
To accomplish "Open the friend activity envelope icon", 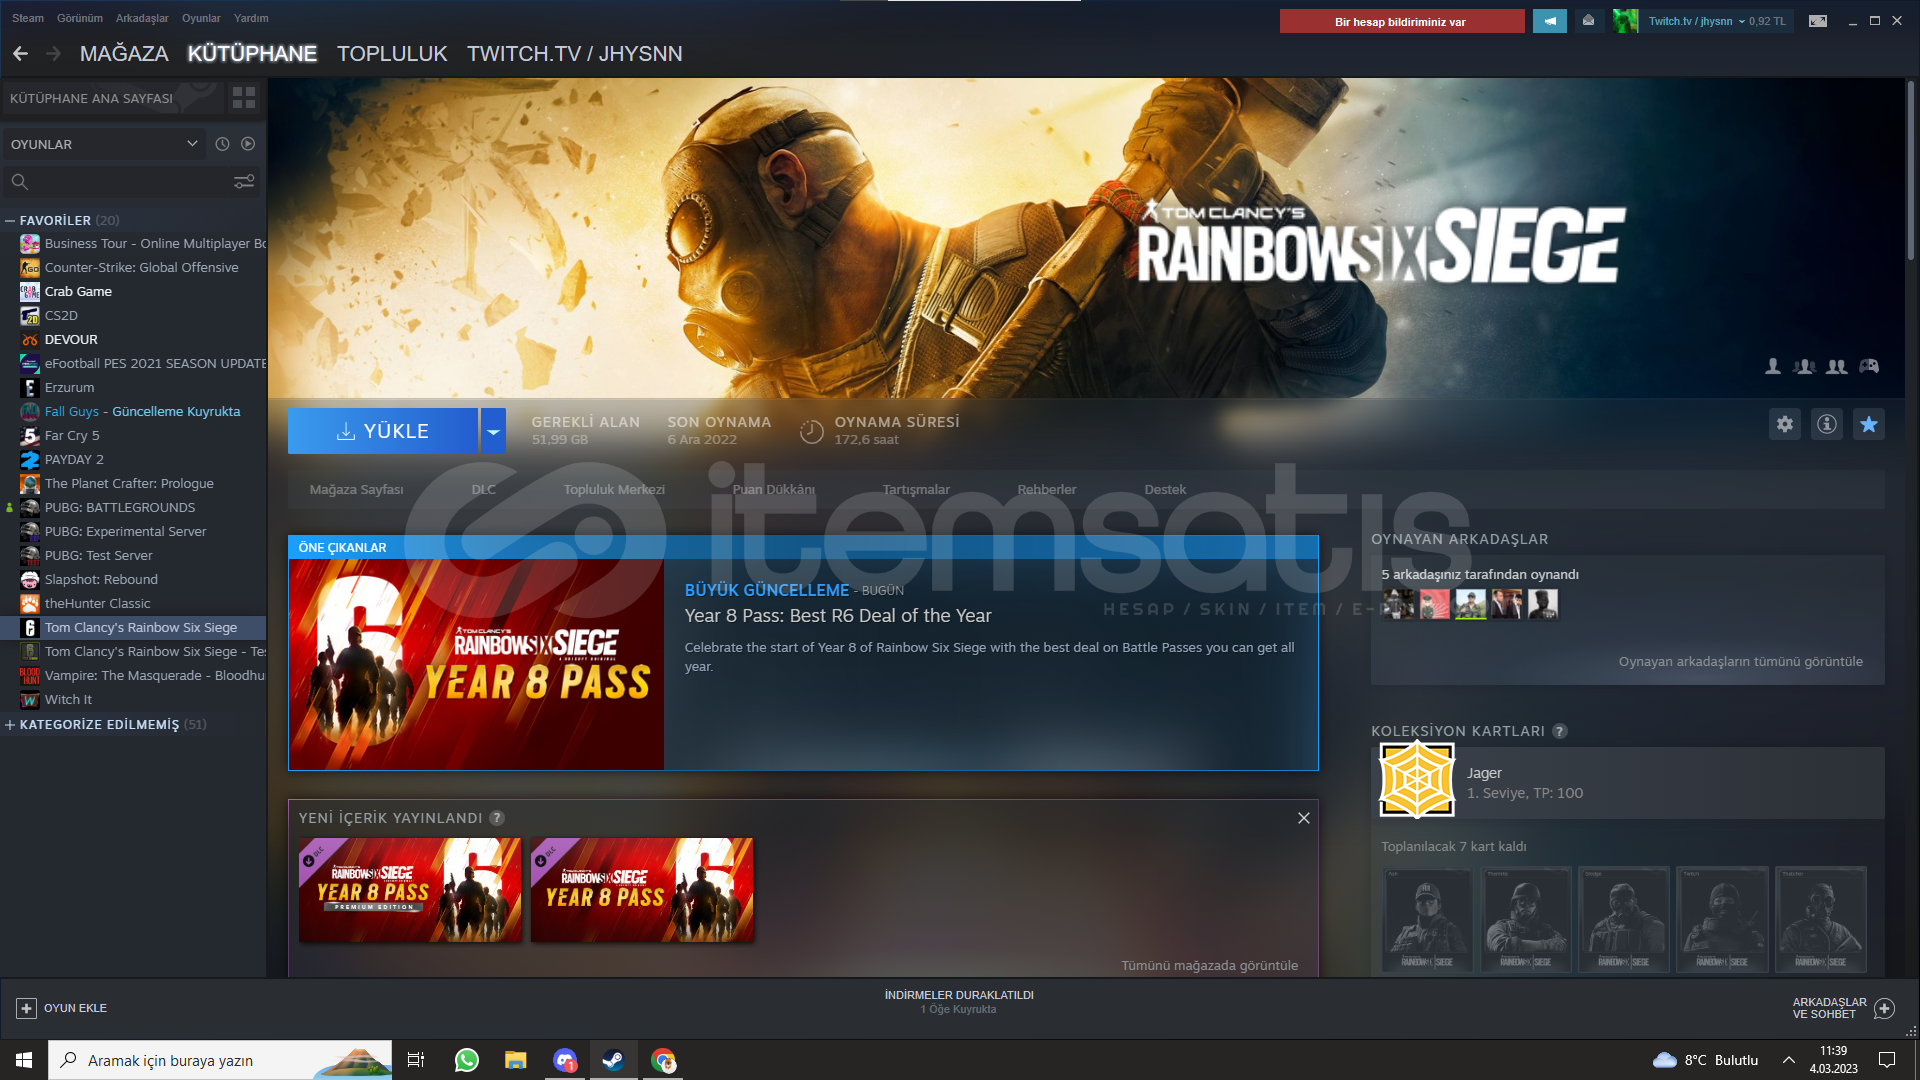I will point(1588,21).
